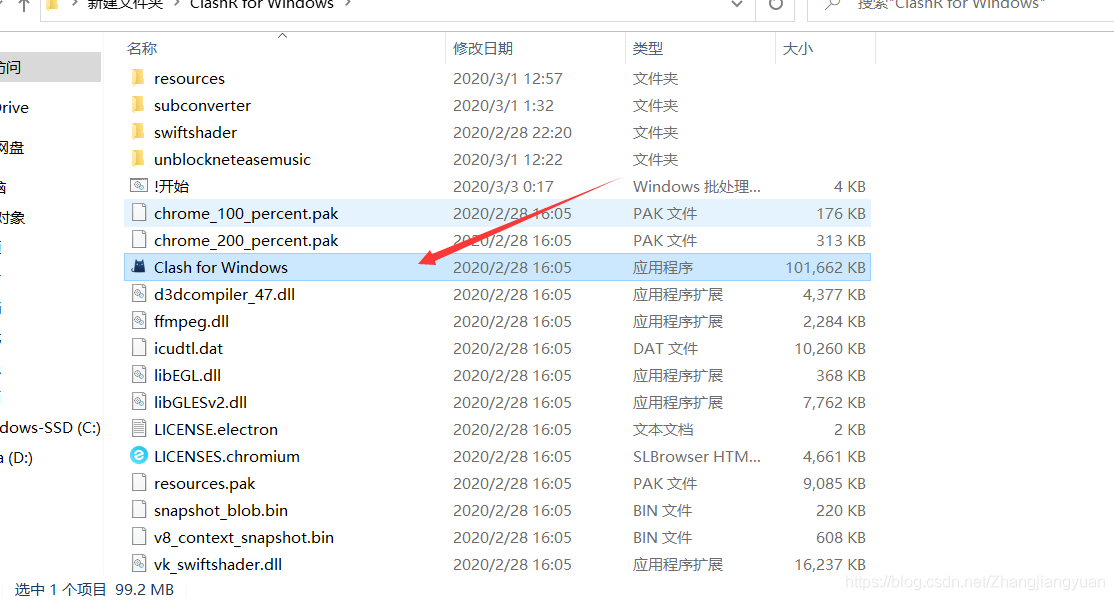Click the Clash for Windows cat icon
Viewport: 1114px width, 600px height.
(x=139, y=267)
